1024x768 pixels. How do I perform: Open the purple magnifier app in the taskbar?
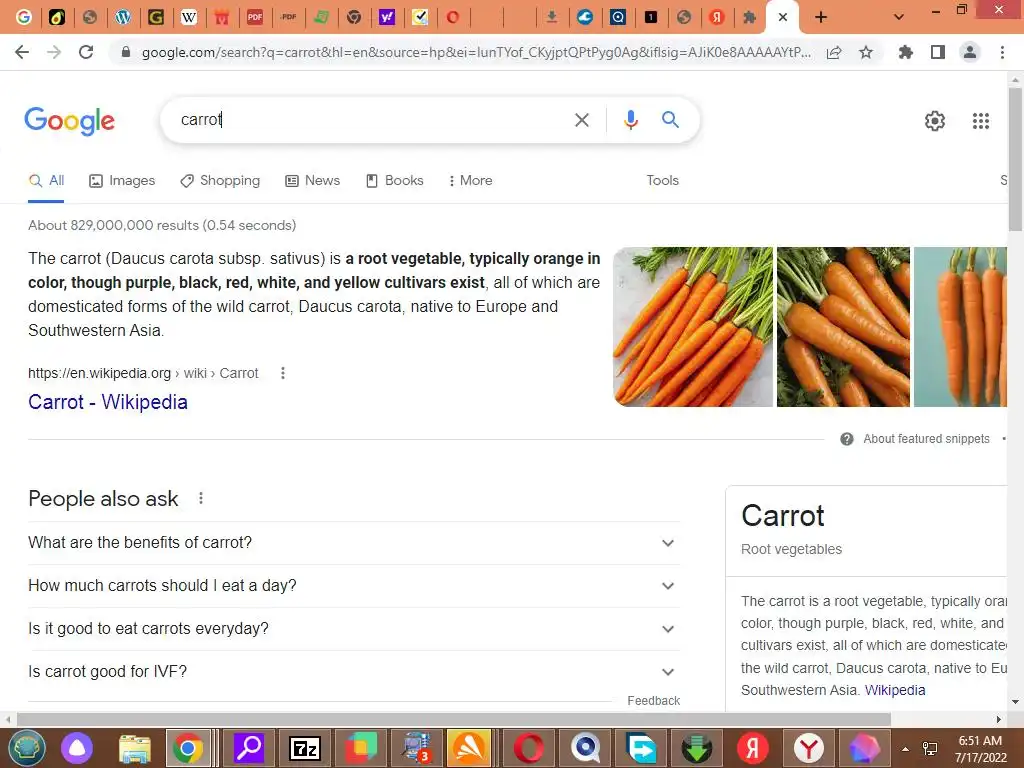(x=249, y=748)
